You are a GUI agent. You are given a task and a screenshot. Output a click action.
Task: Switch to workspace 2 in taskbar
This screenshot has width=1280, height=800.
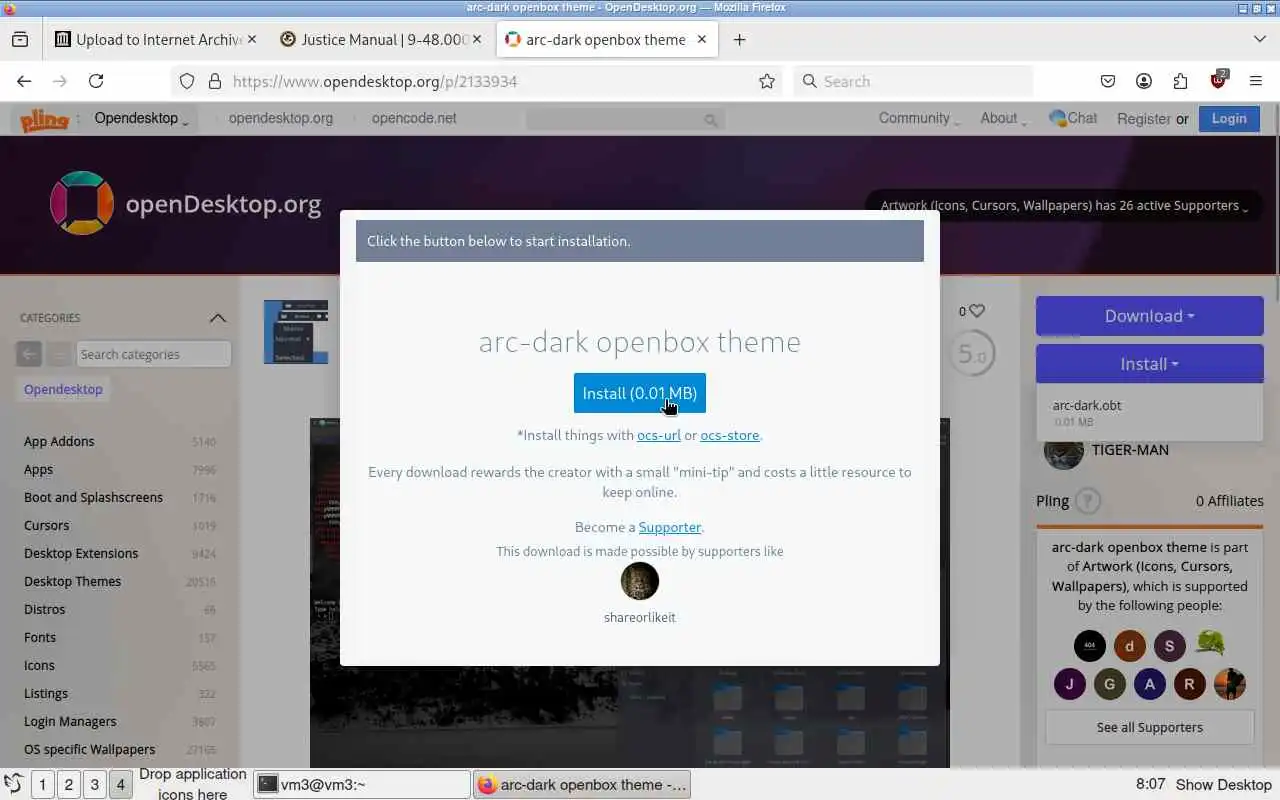point(69,785)
